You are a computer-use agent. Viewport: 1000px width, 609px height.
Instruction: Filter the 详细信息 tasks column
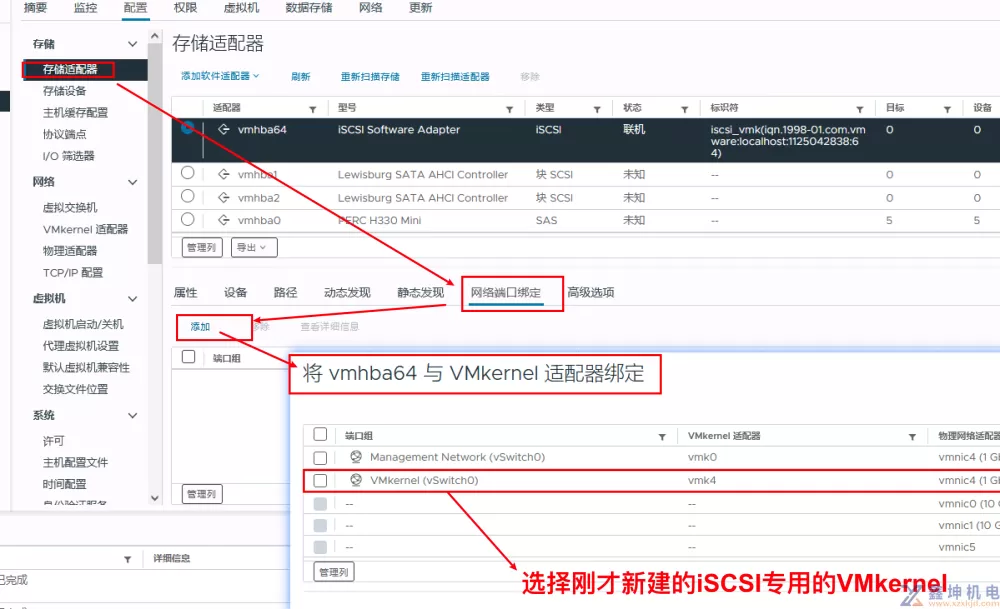click(x=128, y=559)
